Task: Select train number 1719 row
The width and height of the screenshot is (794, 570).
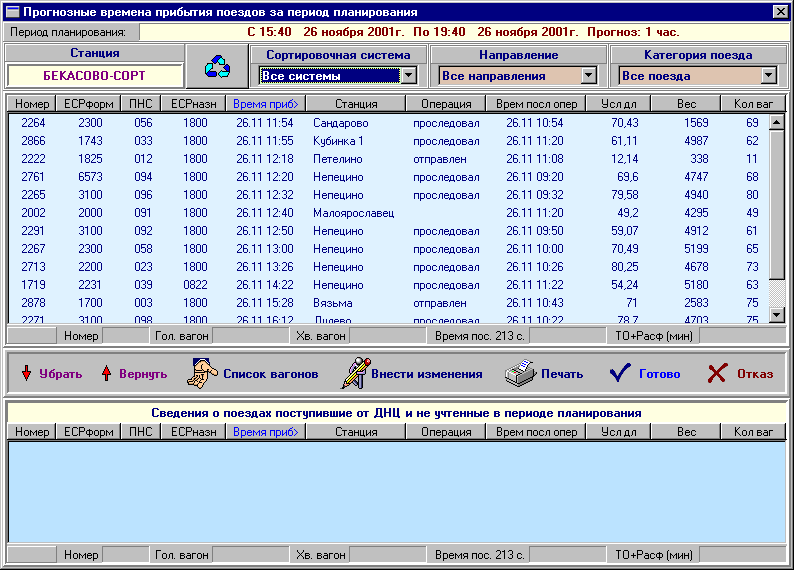Action: [388, 285]
